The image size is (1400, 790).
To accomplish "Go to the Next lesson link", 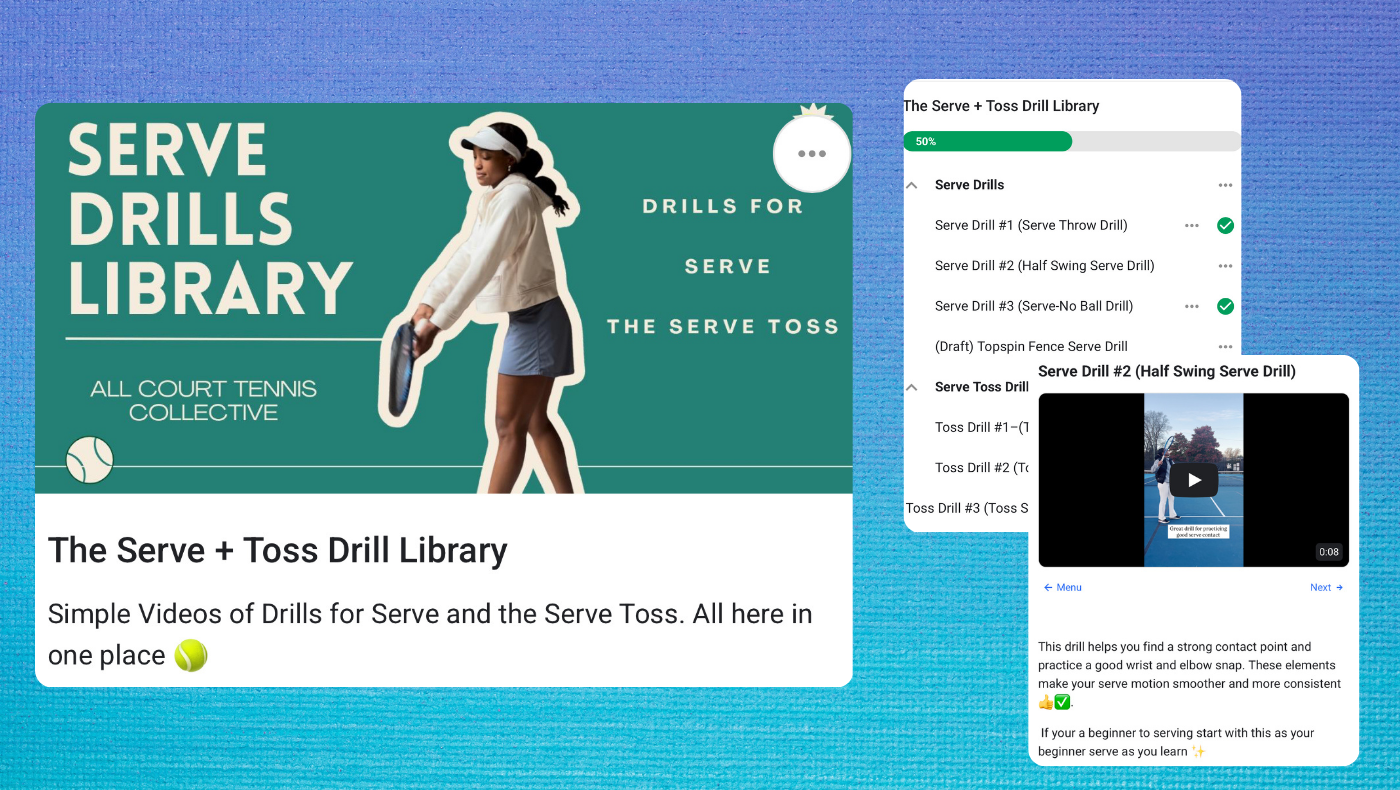I will pos(1326,587).
